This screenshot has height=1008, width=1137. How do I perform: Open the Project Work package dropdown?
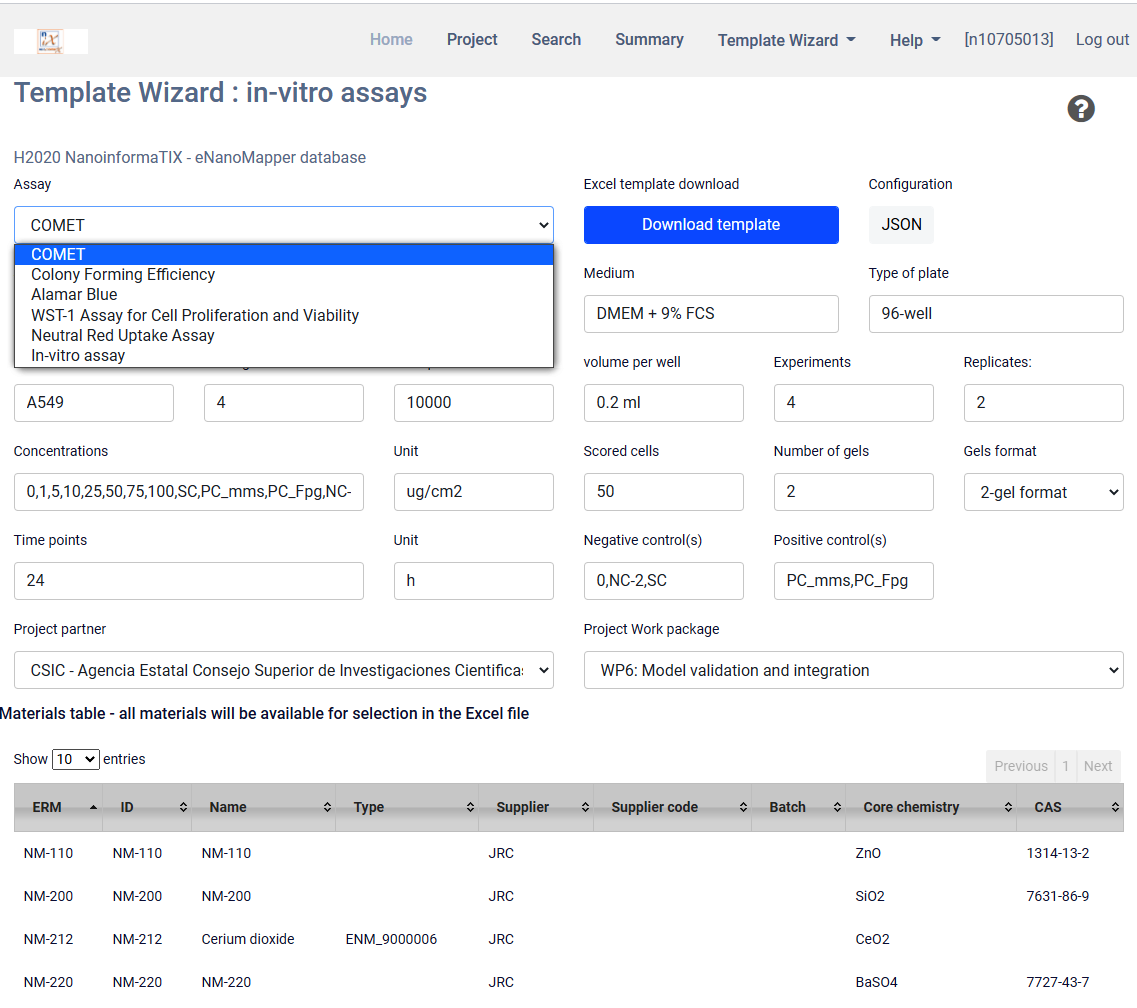[x=853, y=670]
